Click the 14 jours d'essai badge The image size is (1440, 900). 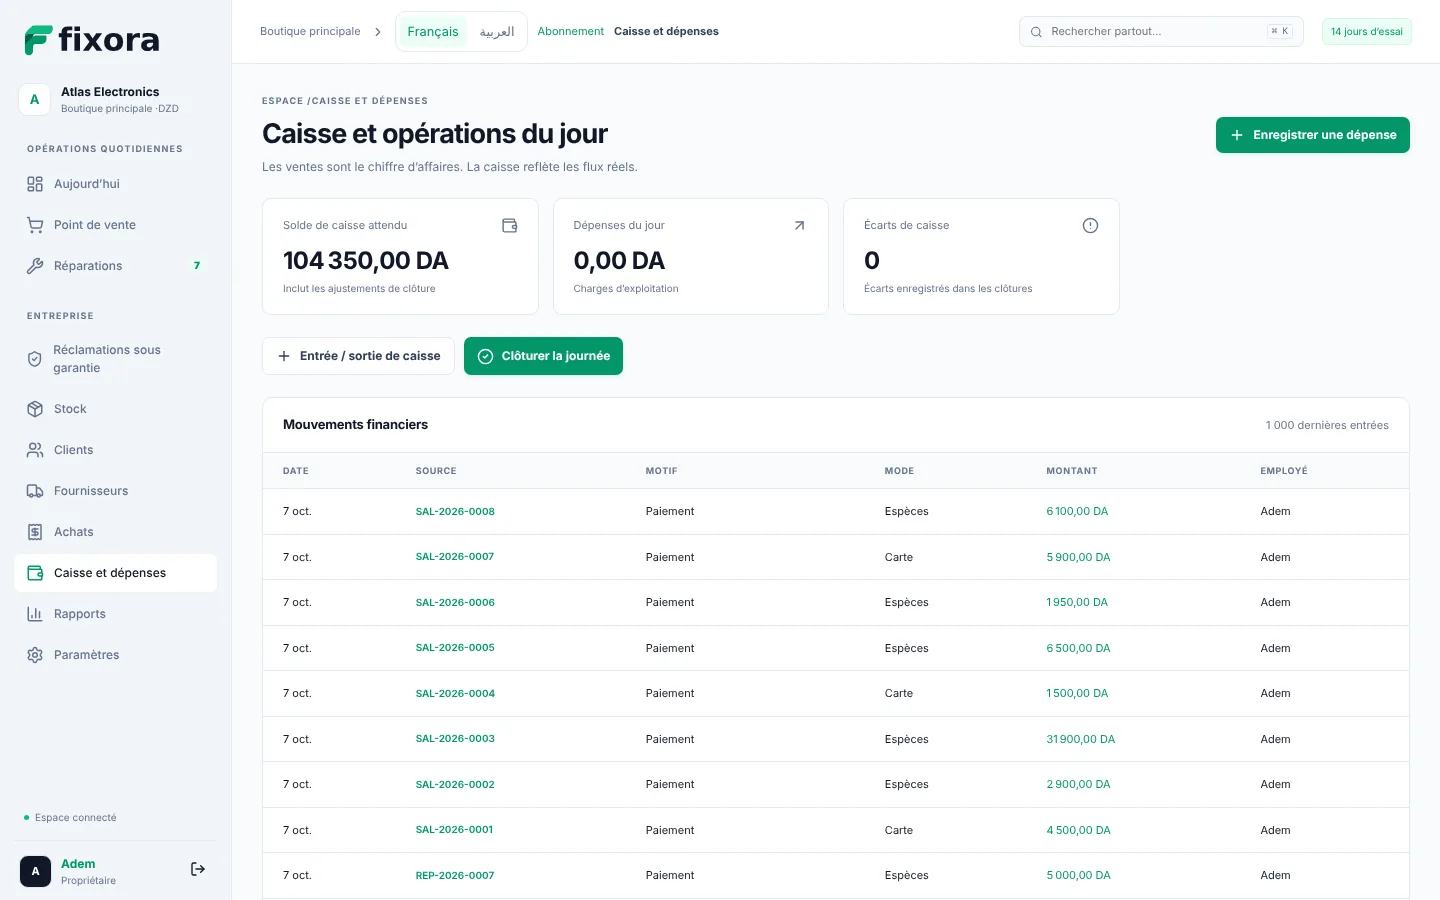pyautogui.click(x=1366, y=32)
